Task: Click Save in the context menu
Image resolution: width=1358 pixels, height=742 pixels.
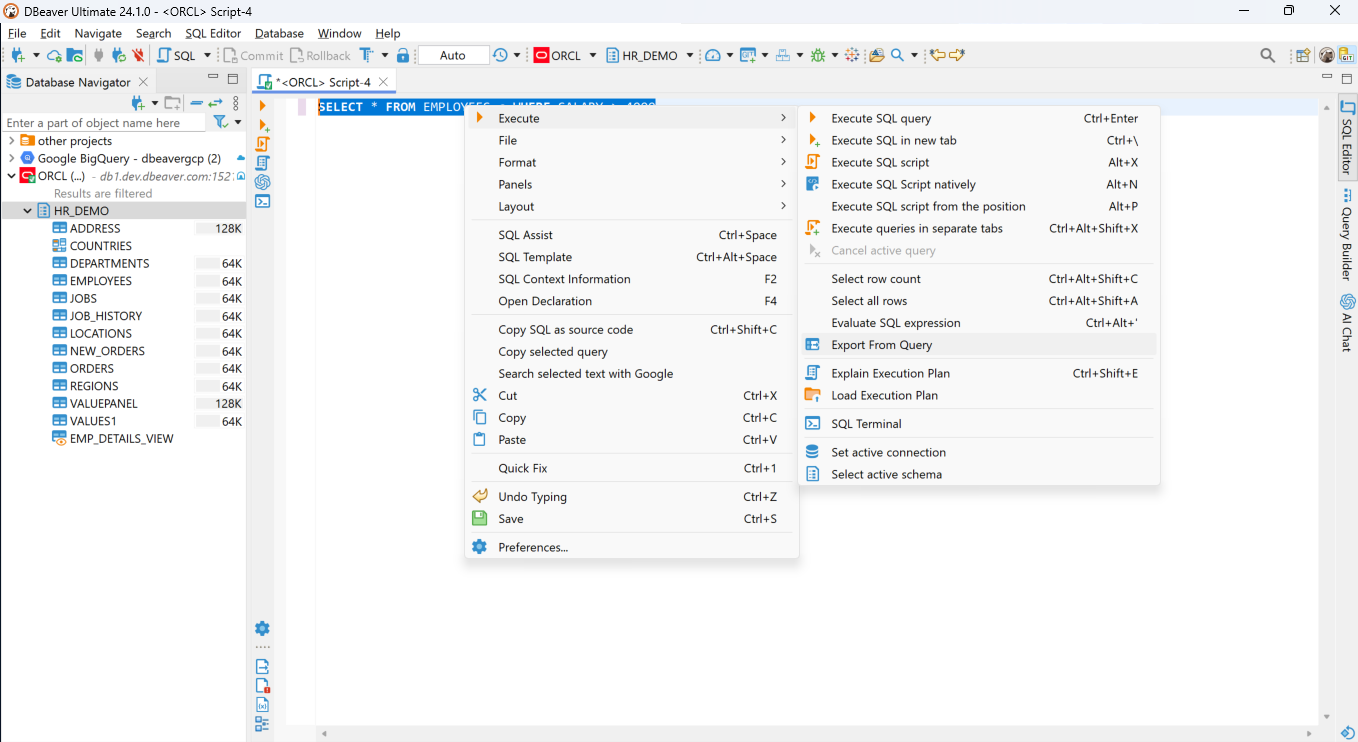Action: click(x=632, y=519)
